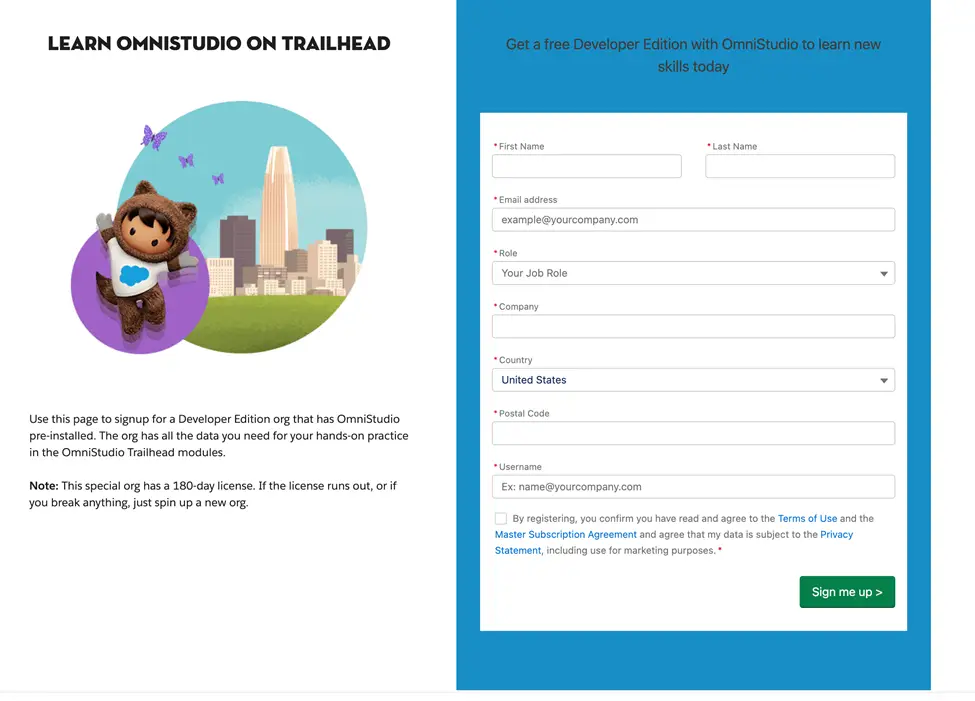The height and width of the screenshot is (701, 975).
Task: Click the blue cloud logo on Astro's shirt
Action: (134, 276)
